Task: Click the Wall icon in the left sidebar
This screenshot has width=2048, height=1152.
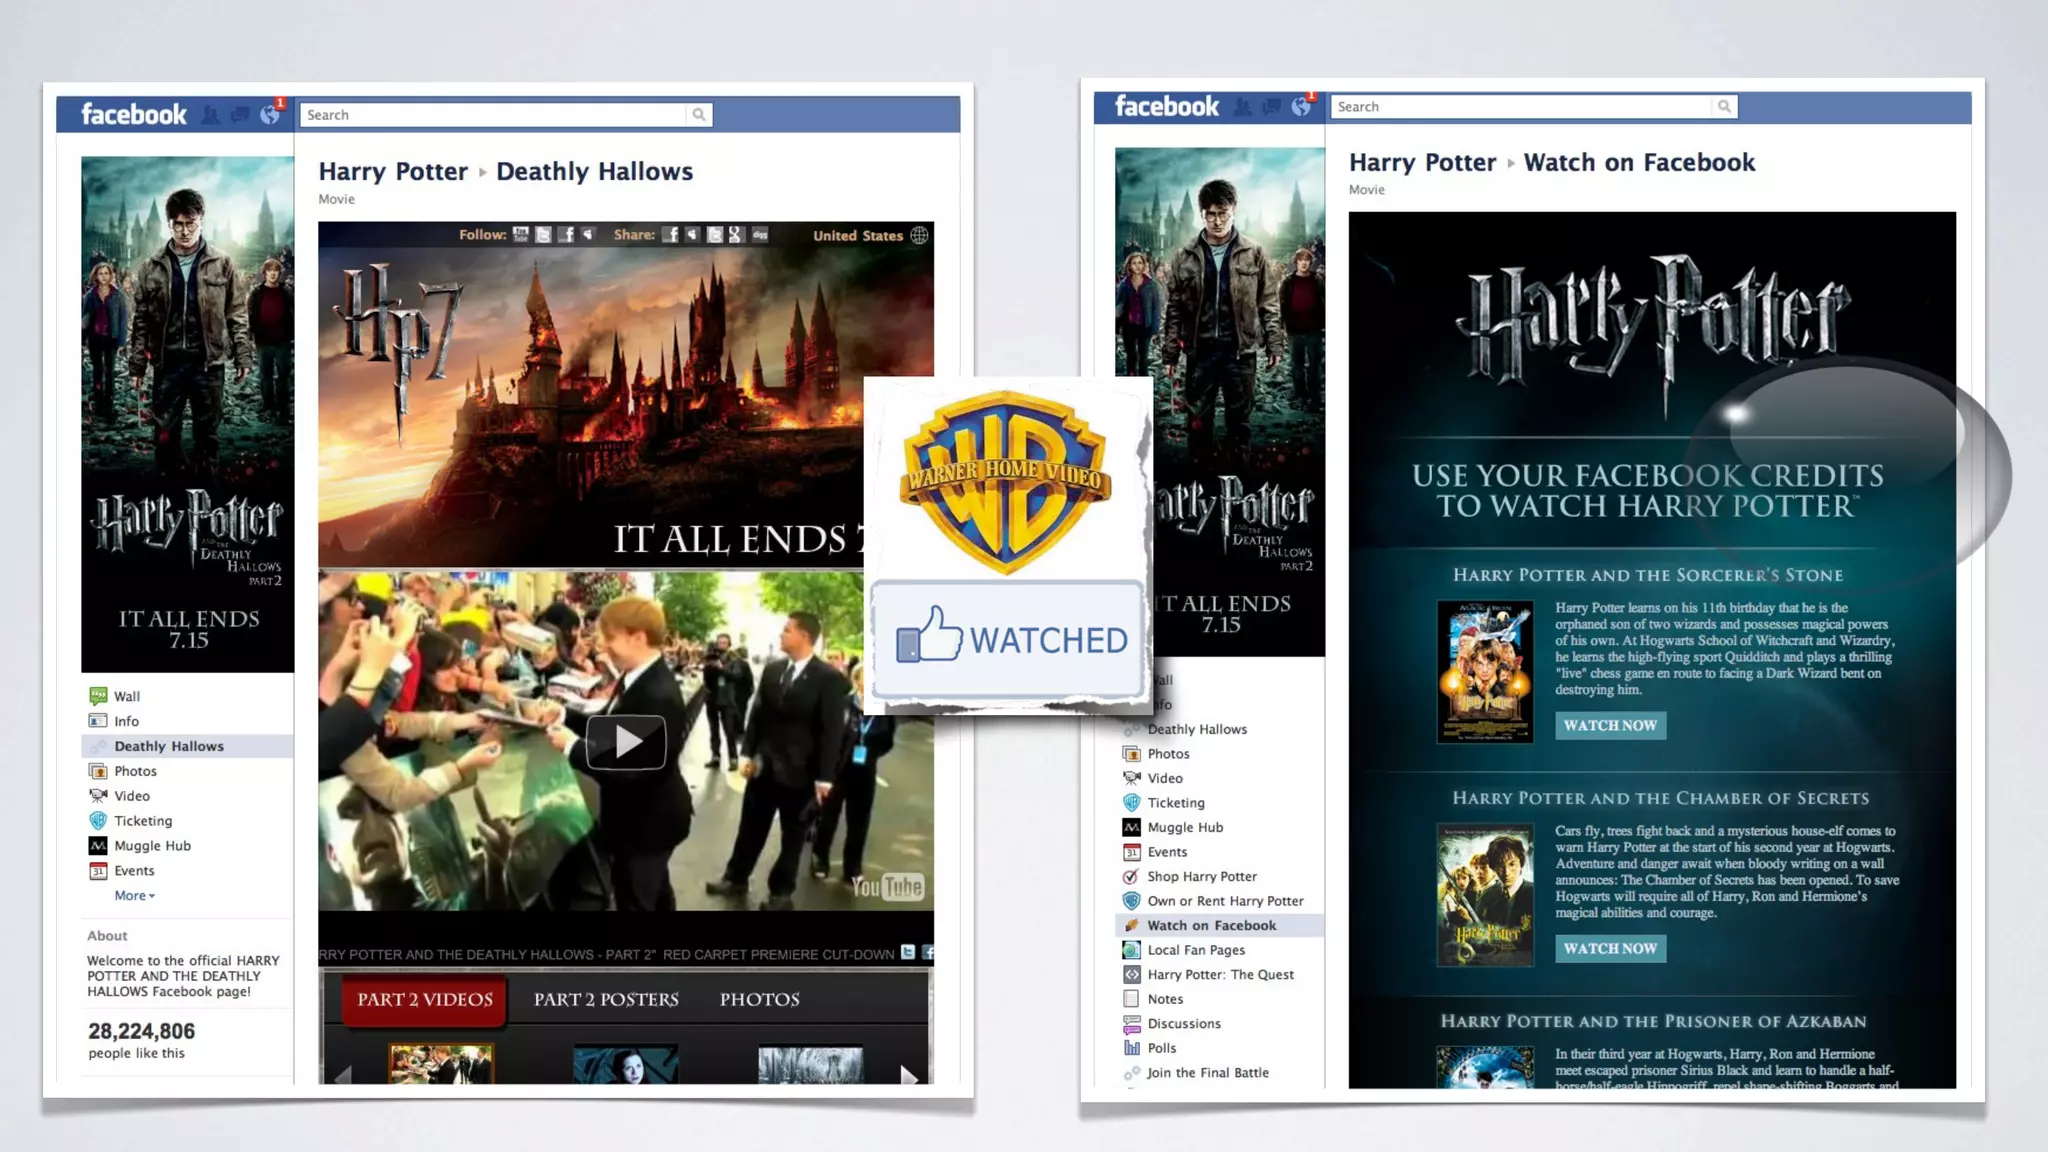Action: [98, 696]
